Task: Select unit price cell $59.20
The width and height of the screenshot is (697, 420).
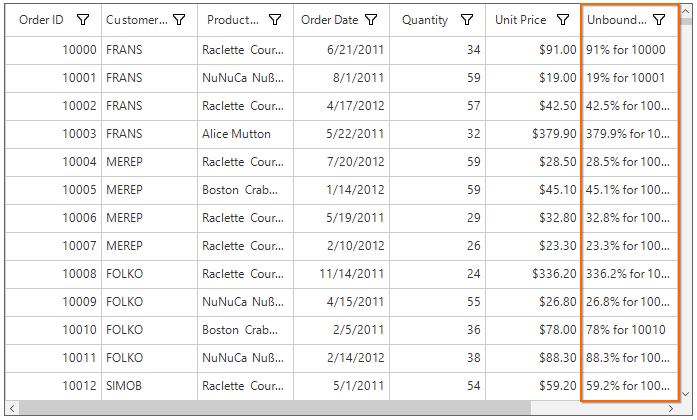Action: point(533,386)
